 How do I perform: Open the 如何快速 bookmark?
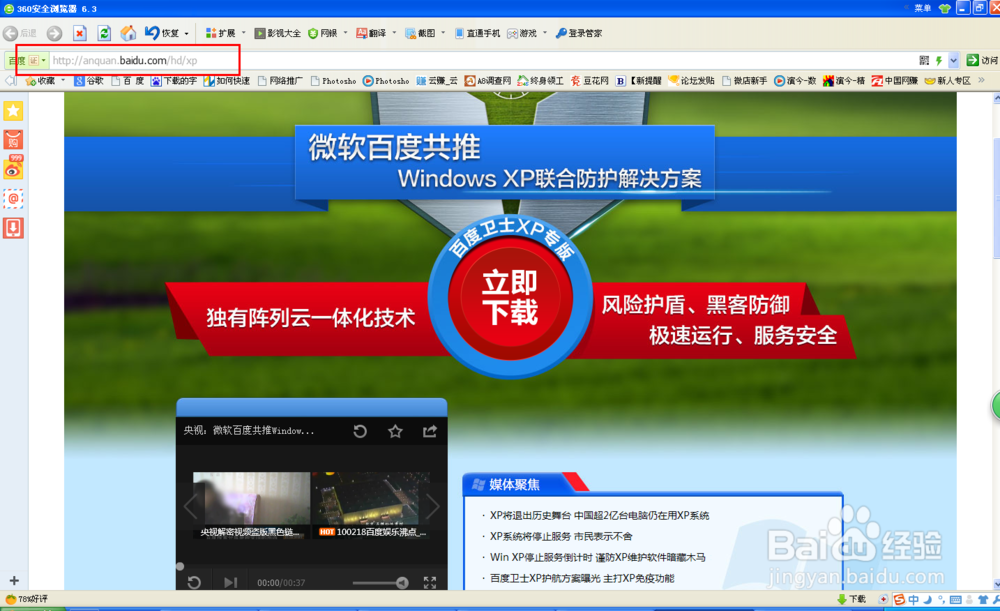227,81
